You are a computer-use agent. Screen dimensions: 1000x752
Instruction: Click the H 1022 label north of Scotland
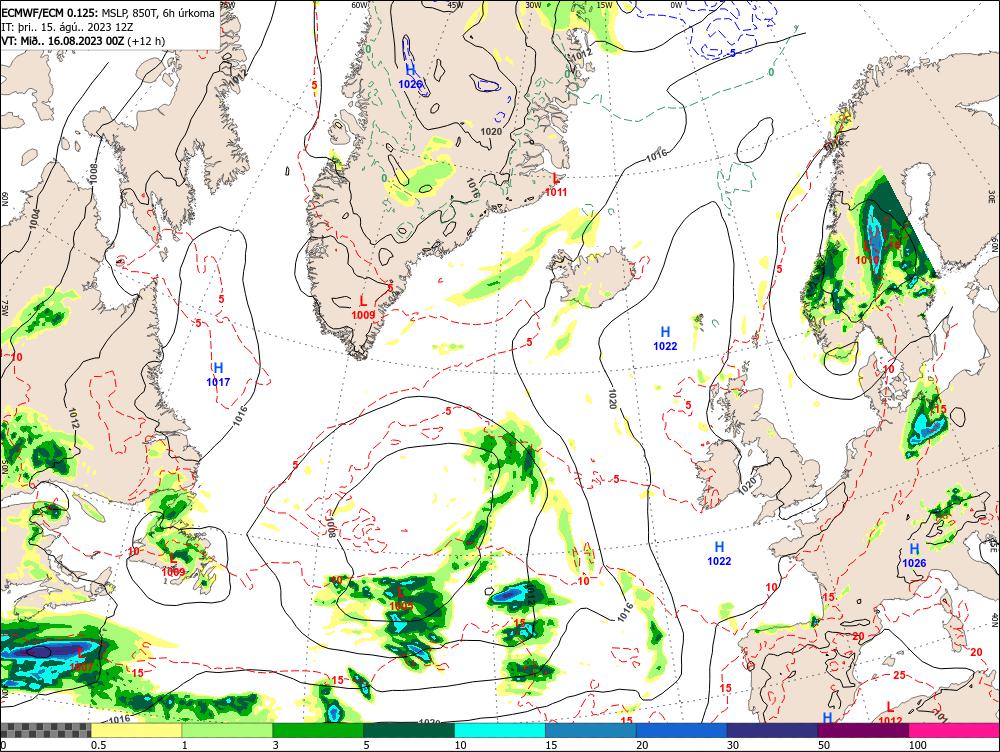(x=665, y=338)
